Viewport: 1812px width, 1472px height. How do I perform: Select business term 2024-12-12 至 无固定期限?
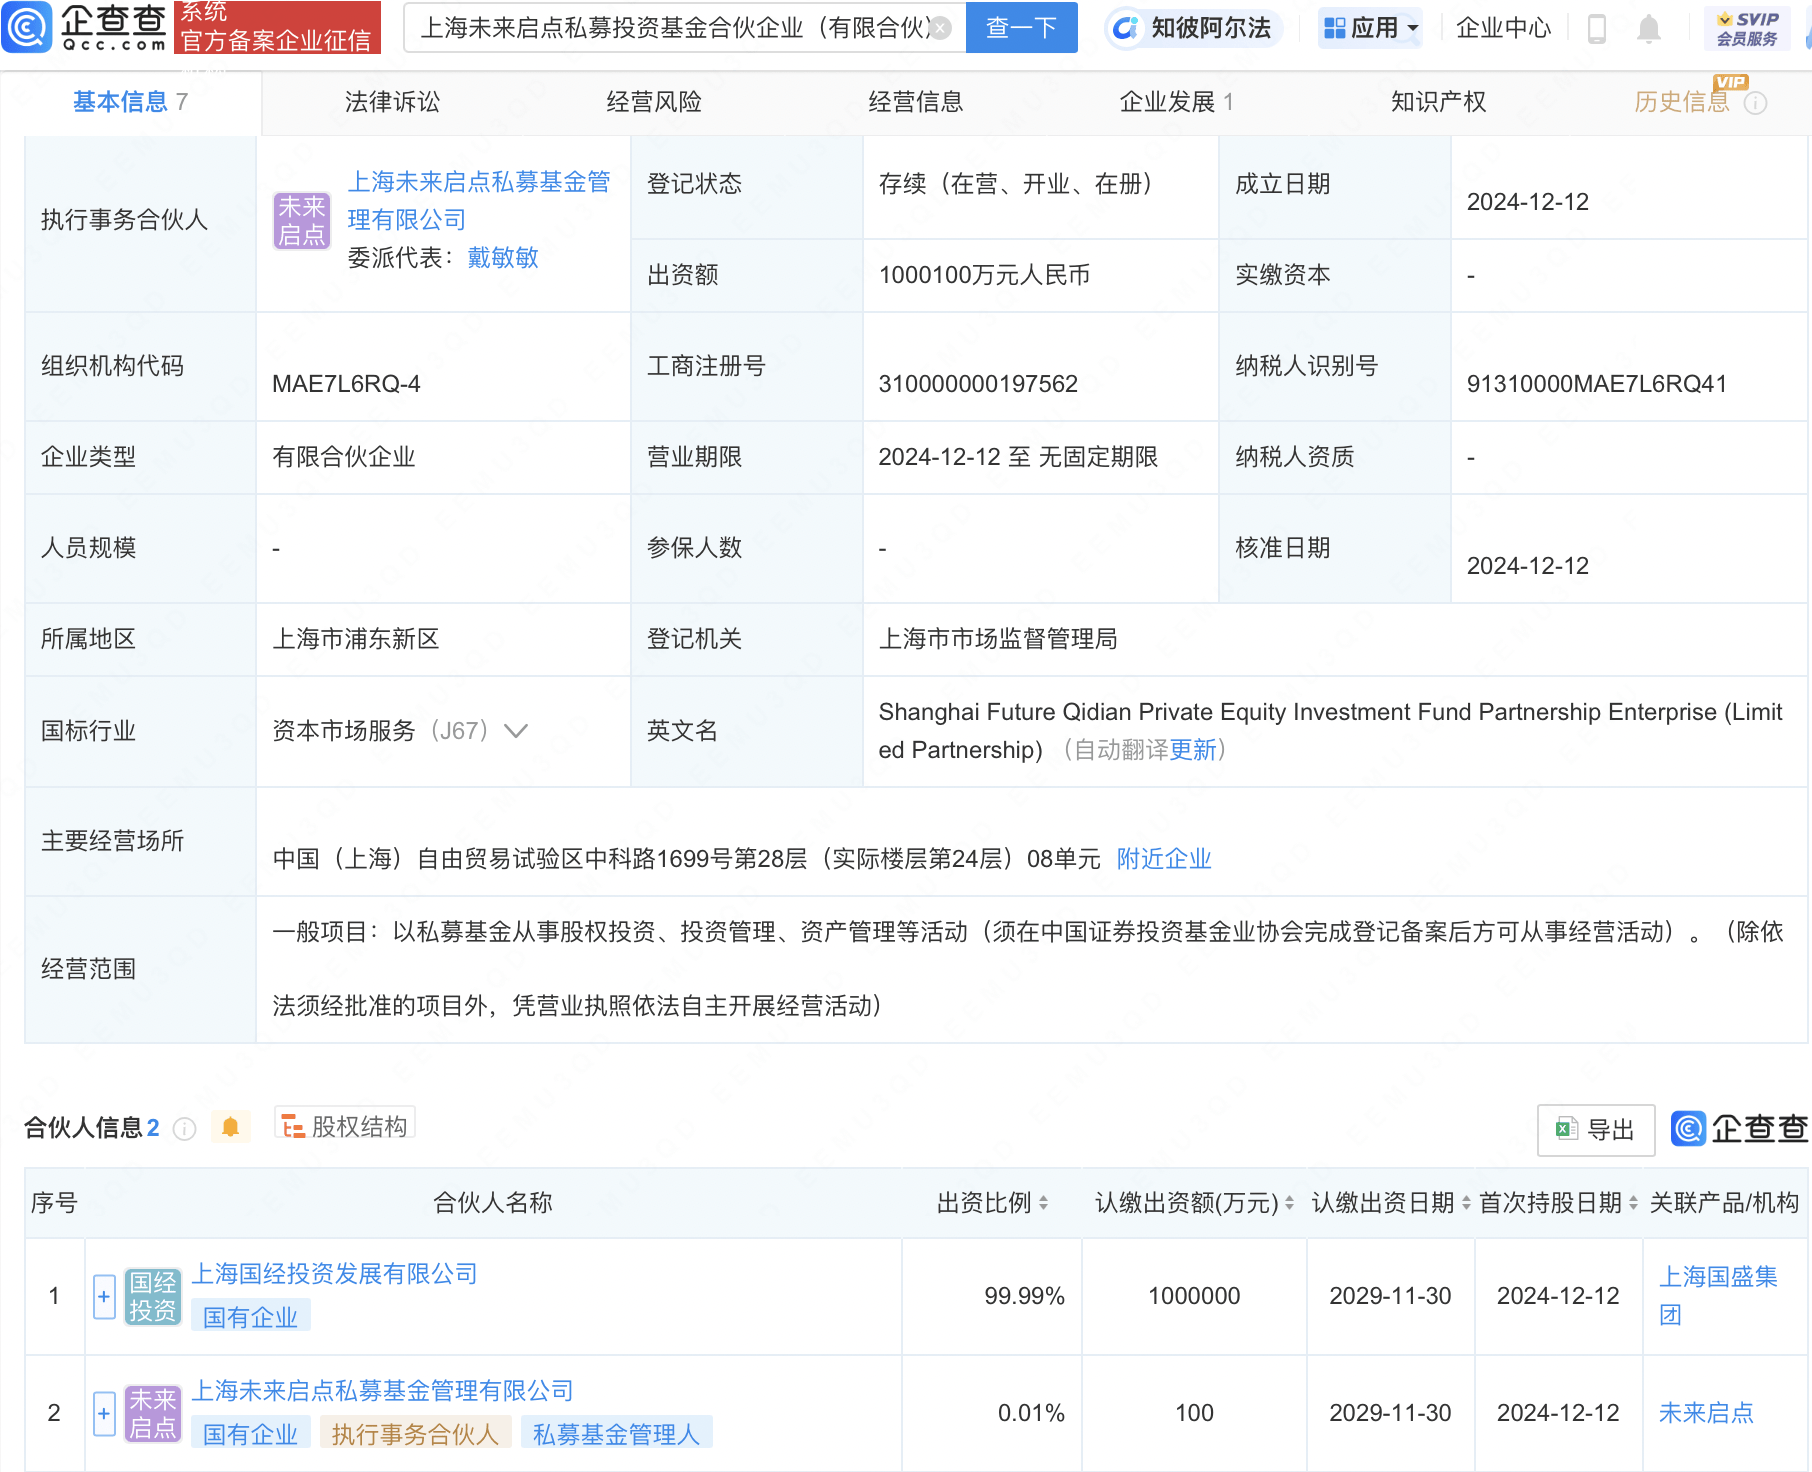coord(1018,457)
